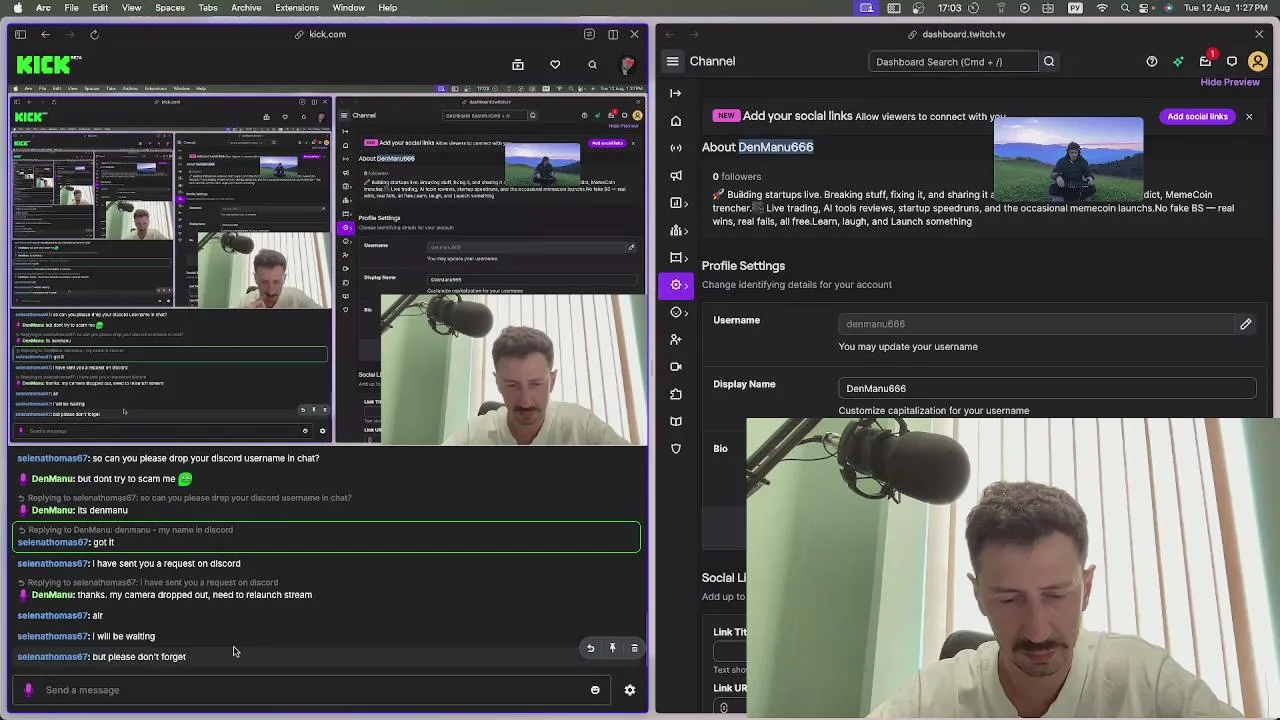Click the green sparkle icon in Twitch header
The image size is (1280, 720).
(1178, 62)
